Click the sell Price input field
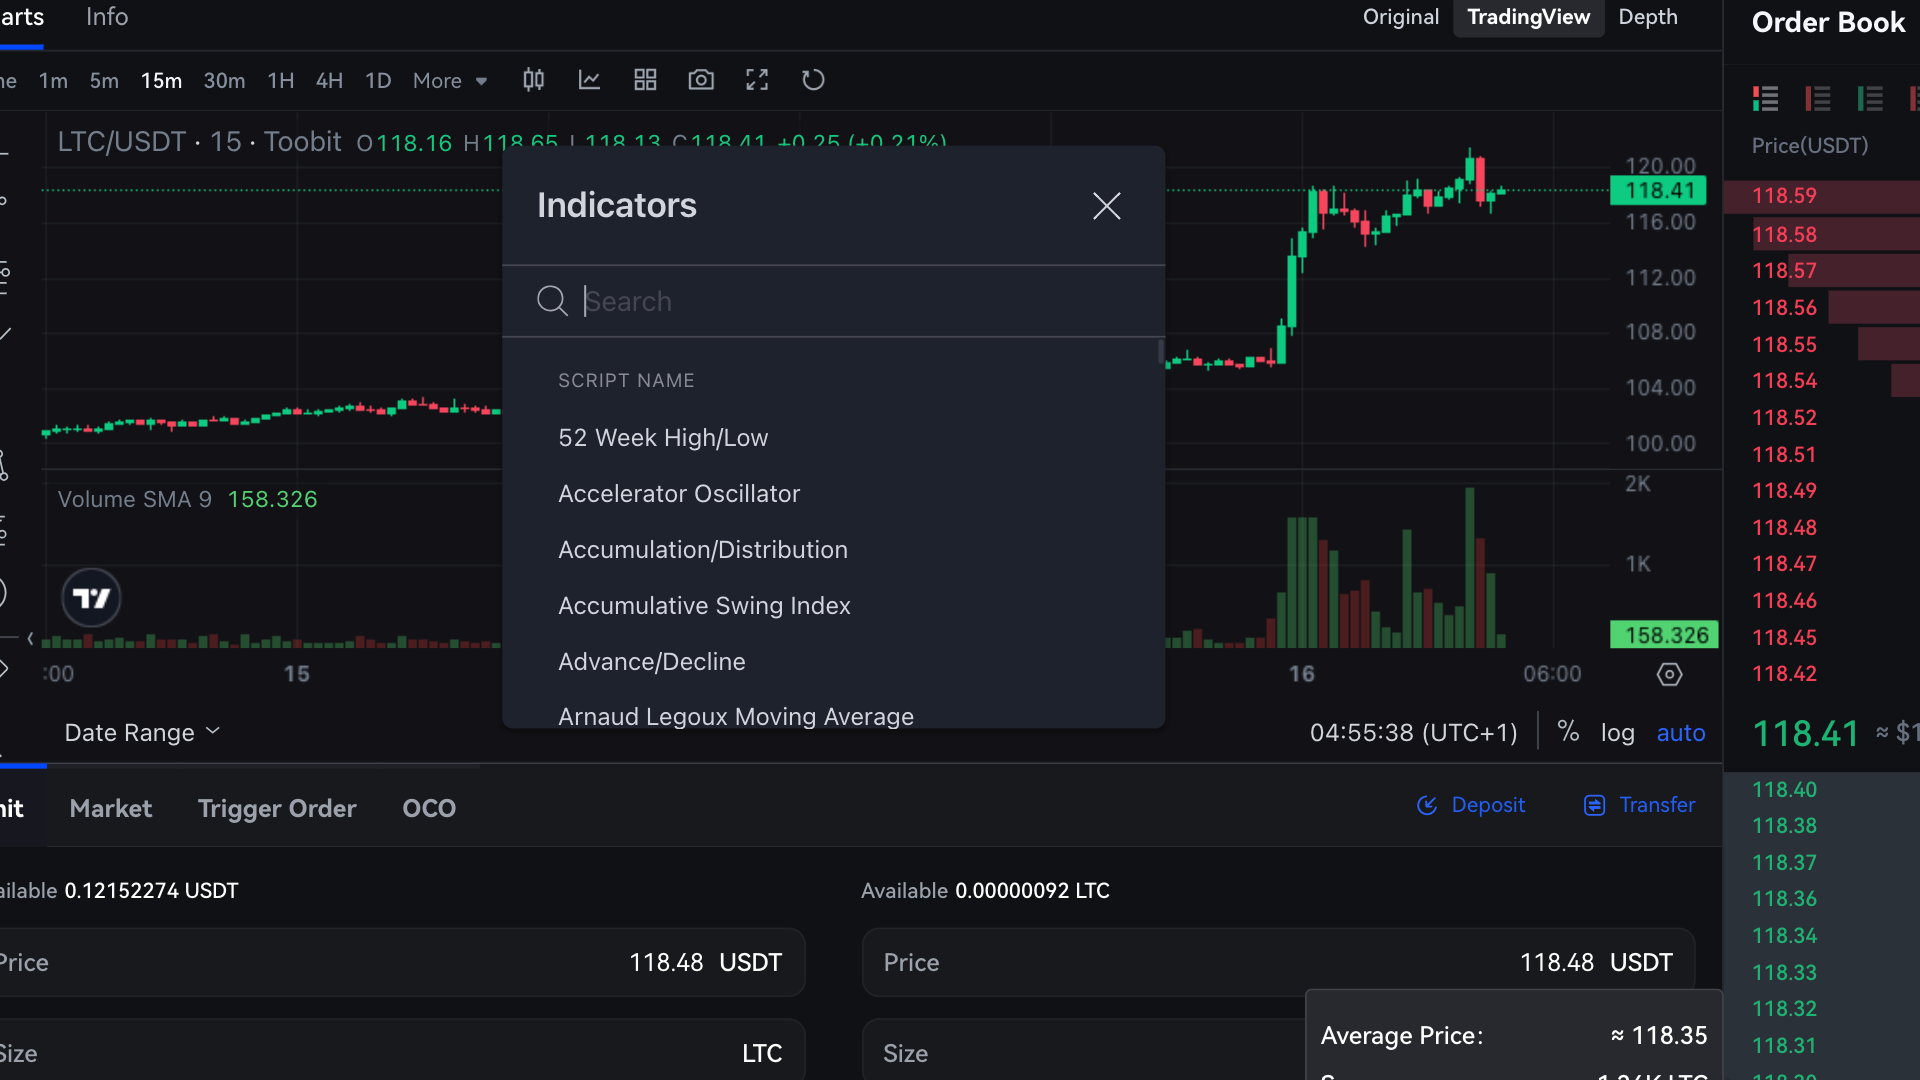 point(1278,962)
